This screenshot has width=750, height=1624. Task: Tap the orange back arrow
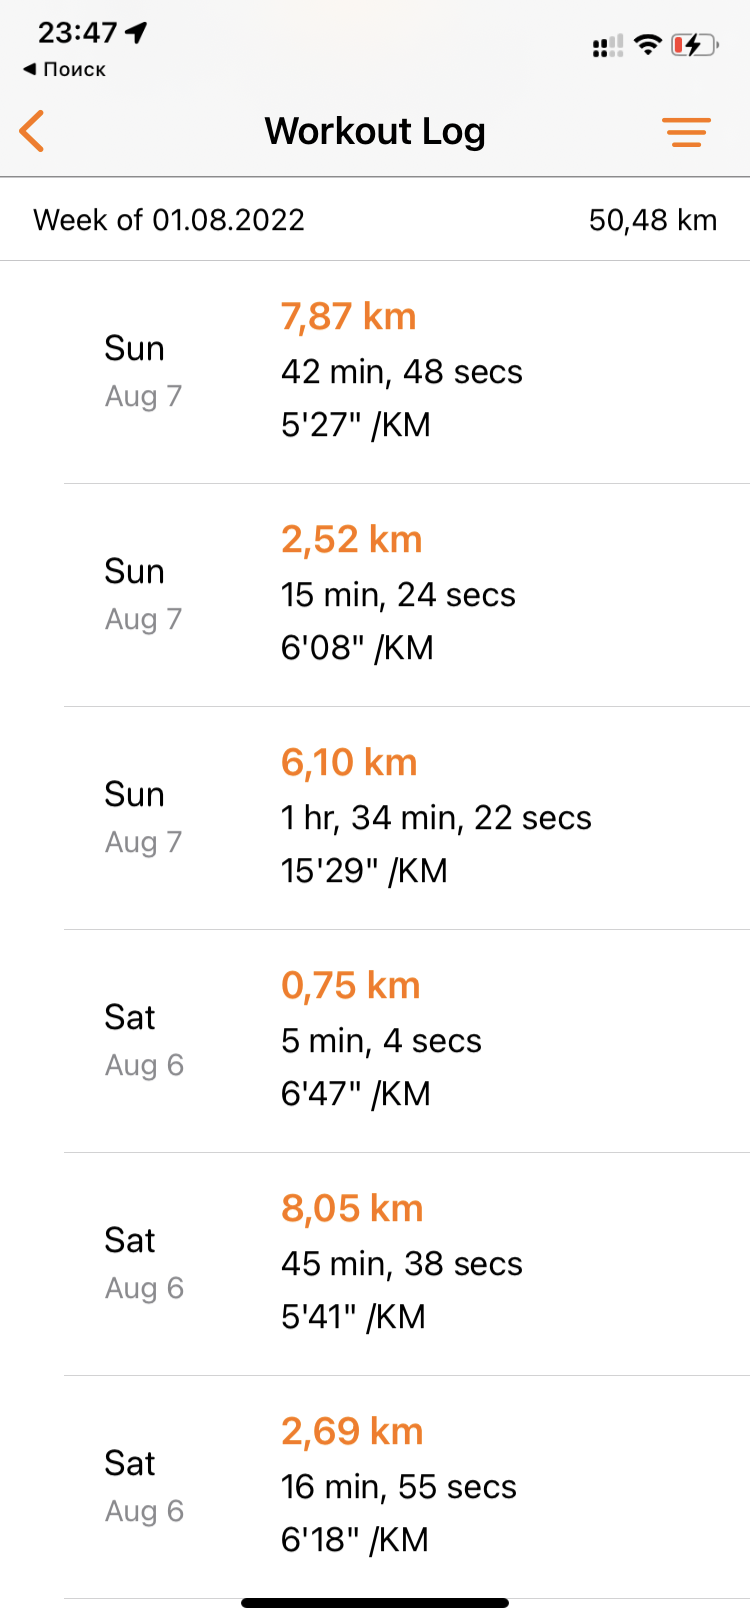(32, 131)
